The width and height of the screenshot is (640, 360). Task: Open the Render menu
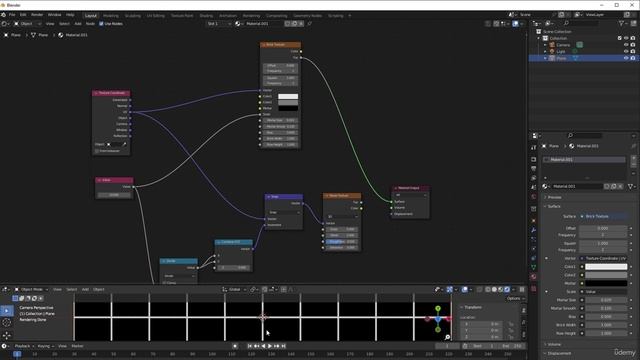pyautogui.click(x=37, y=15)
